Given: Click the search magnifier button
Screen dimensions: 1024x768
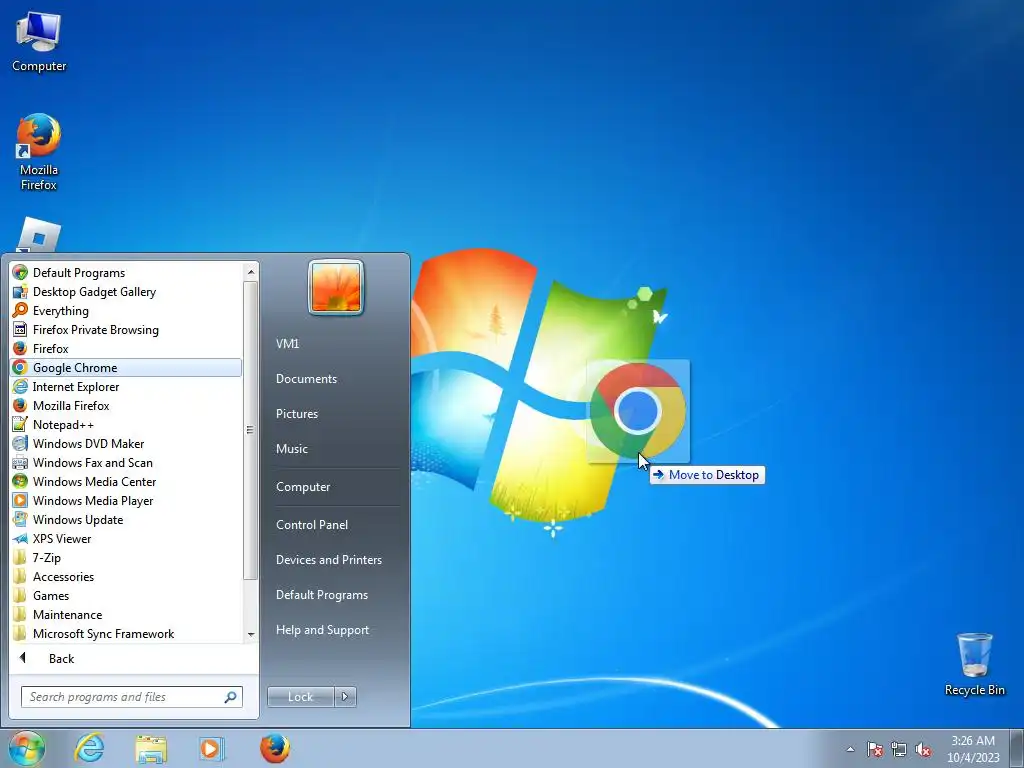Looking at the screenshot, I should tap(231, 697).
